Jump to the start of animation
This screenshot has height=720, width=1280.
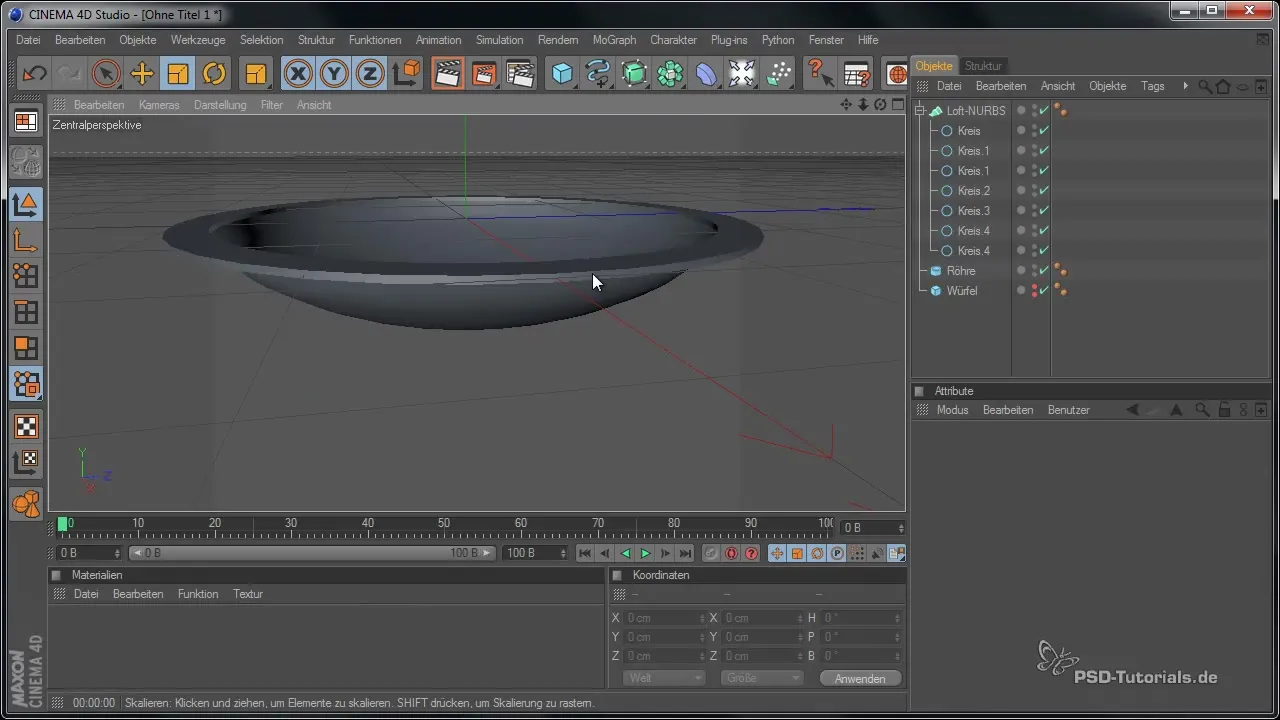pyautogui.click(x=585, y=553)
